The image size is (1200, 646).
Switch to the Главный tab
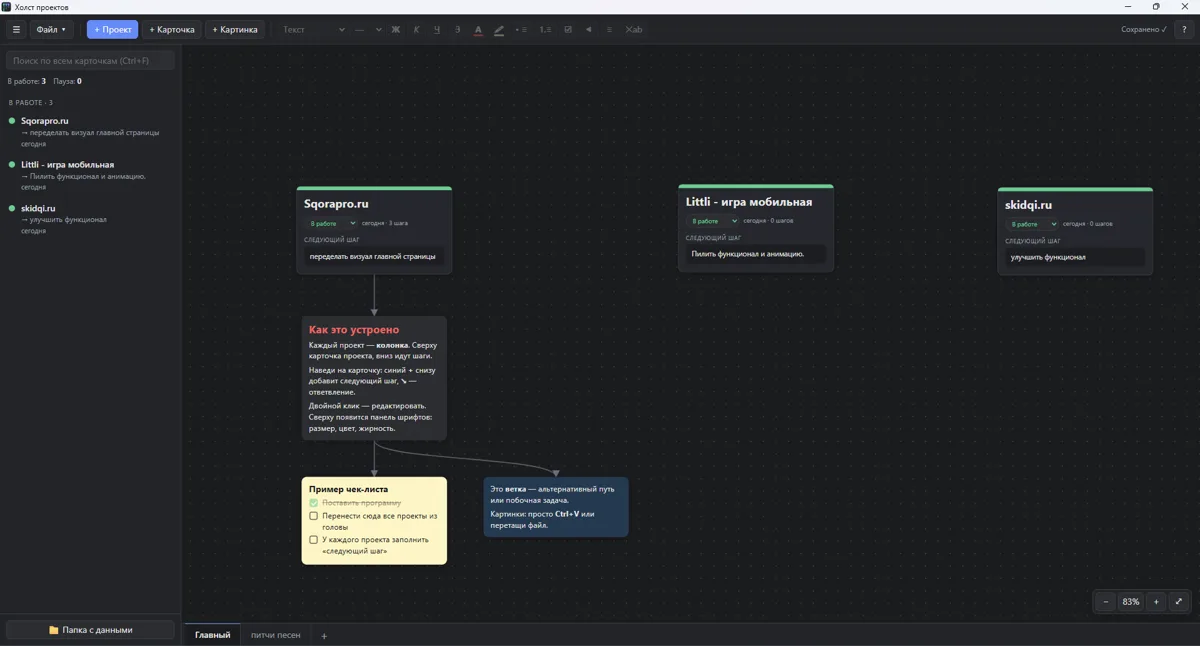pyautogui.click(x=212, y=635)
